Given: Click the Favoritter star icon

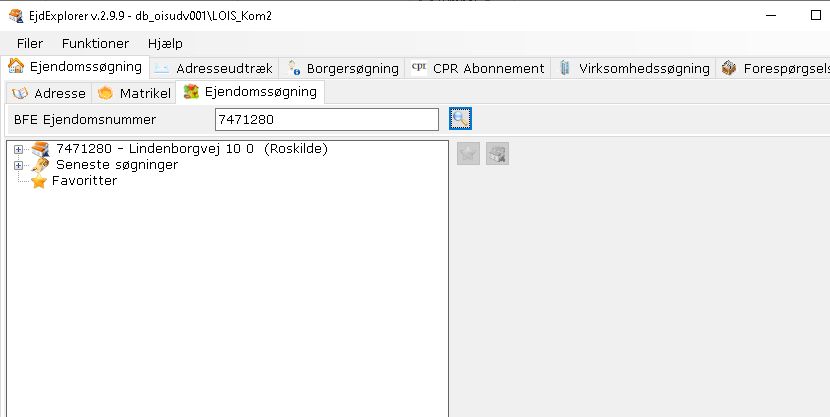Looking at the screenshot, I should tap(39, 181).
